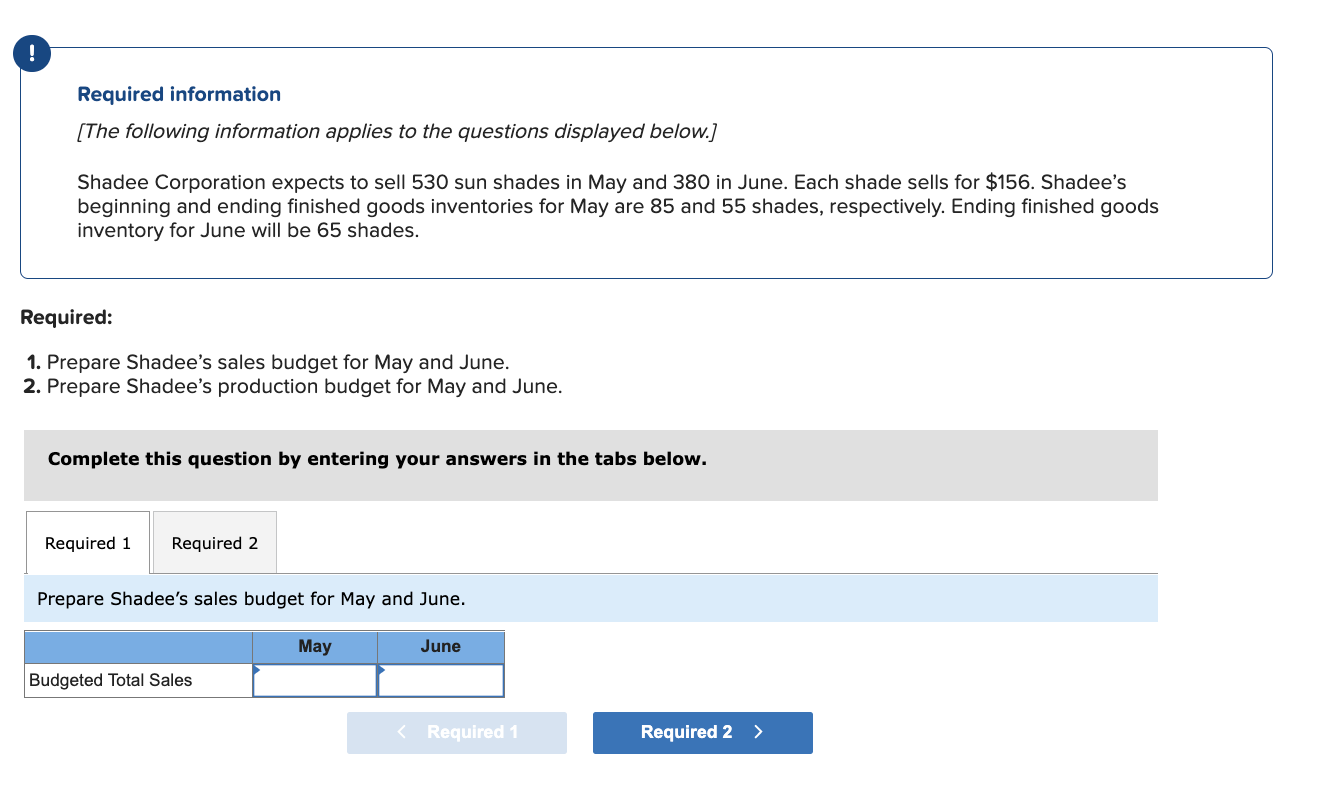The width and height of the screenshot is (1334, 796).
Task: Click the May input field for Budgeted Total Sales
Action: [315, 681]
